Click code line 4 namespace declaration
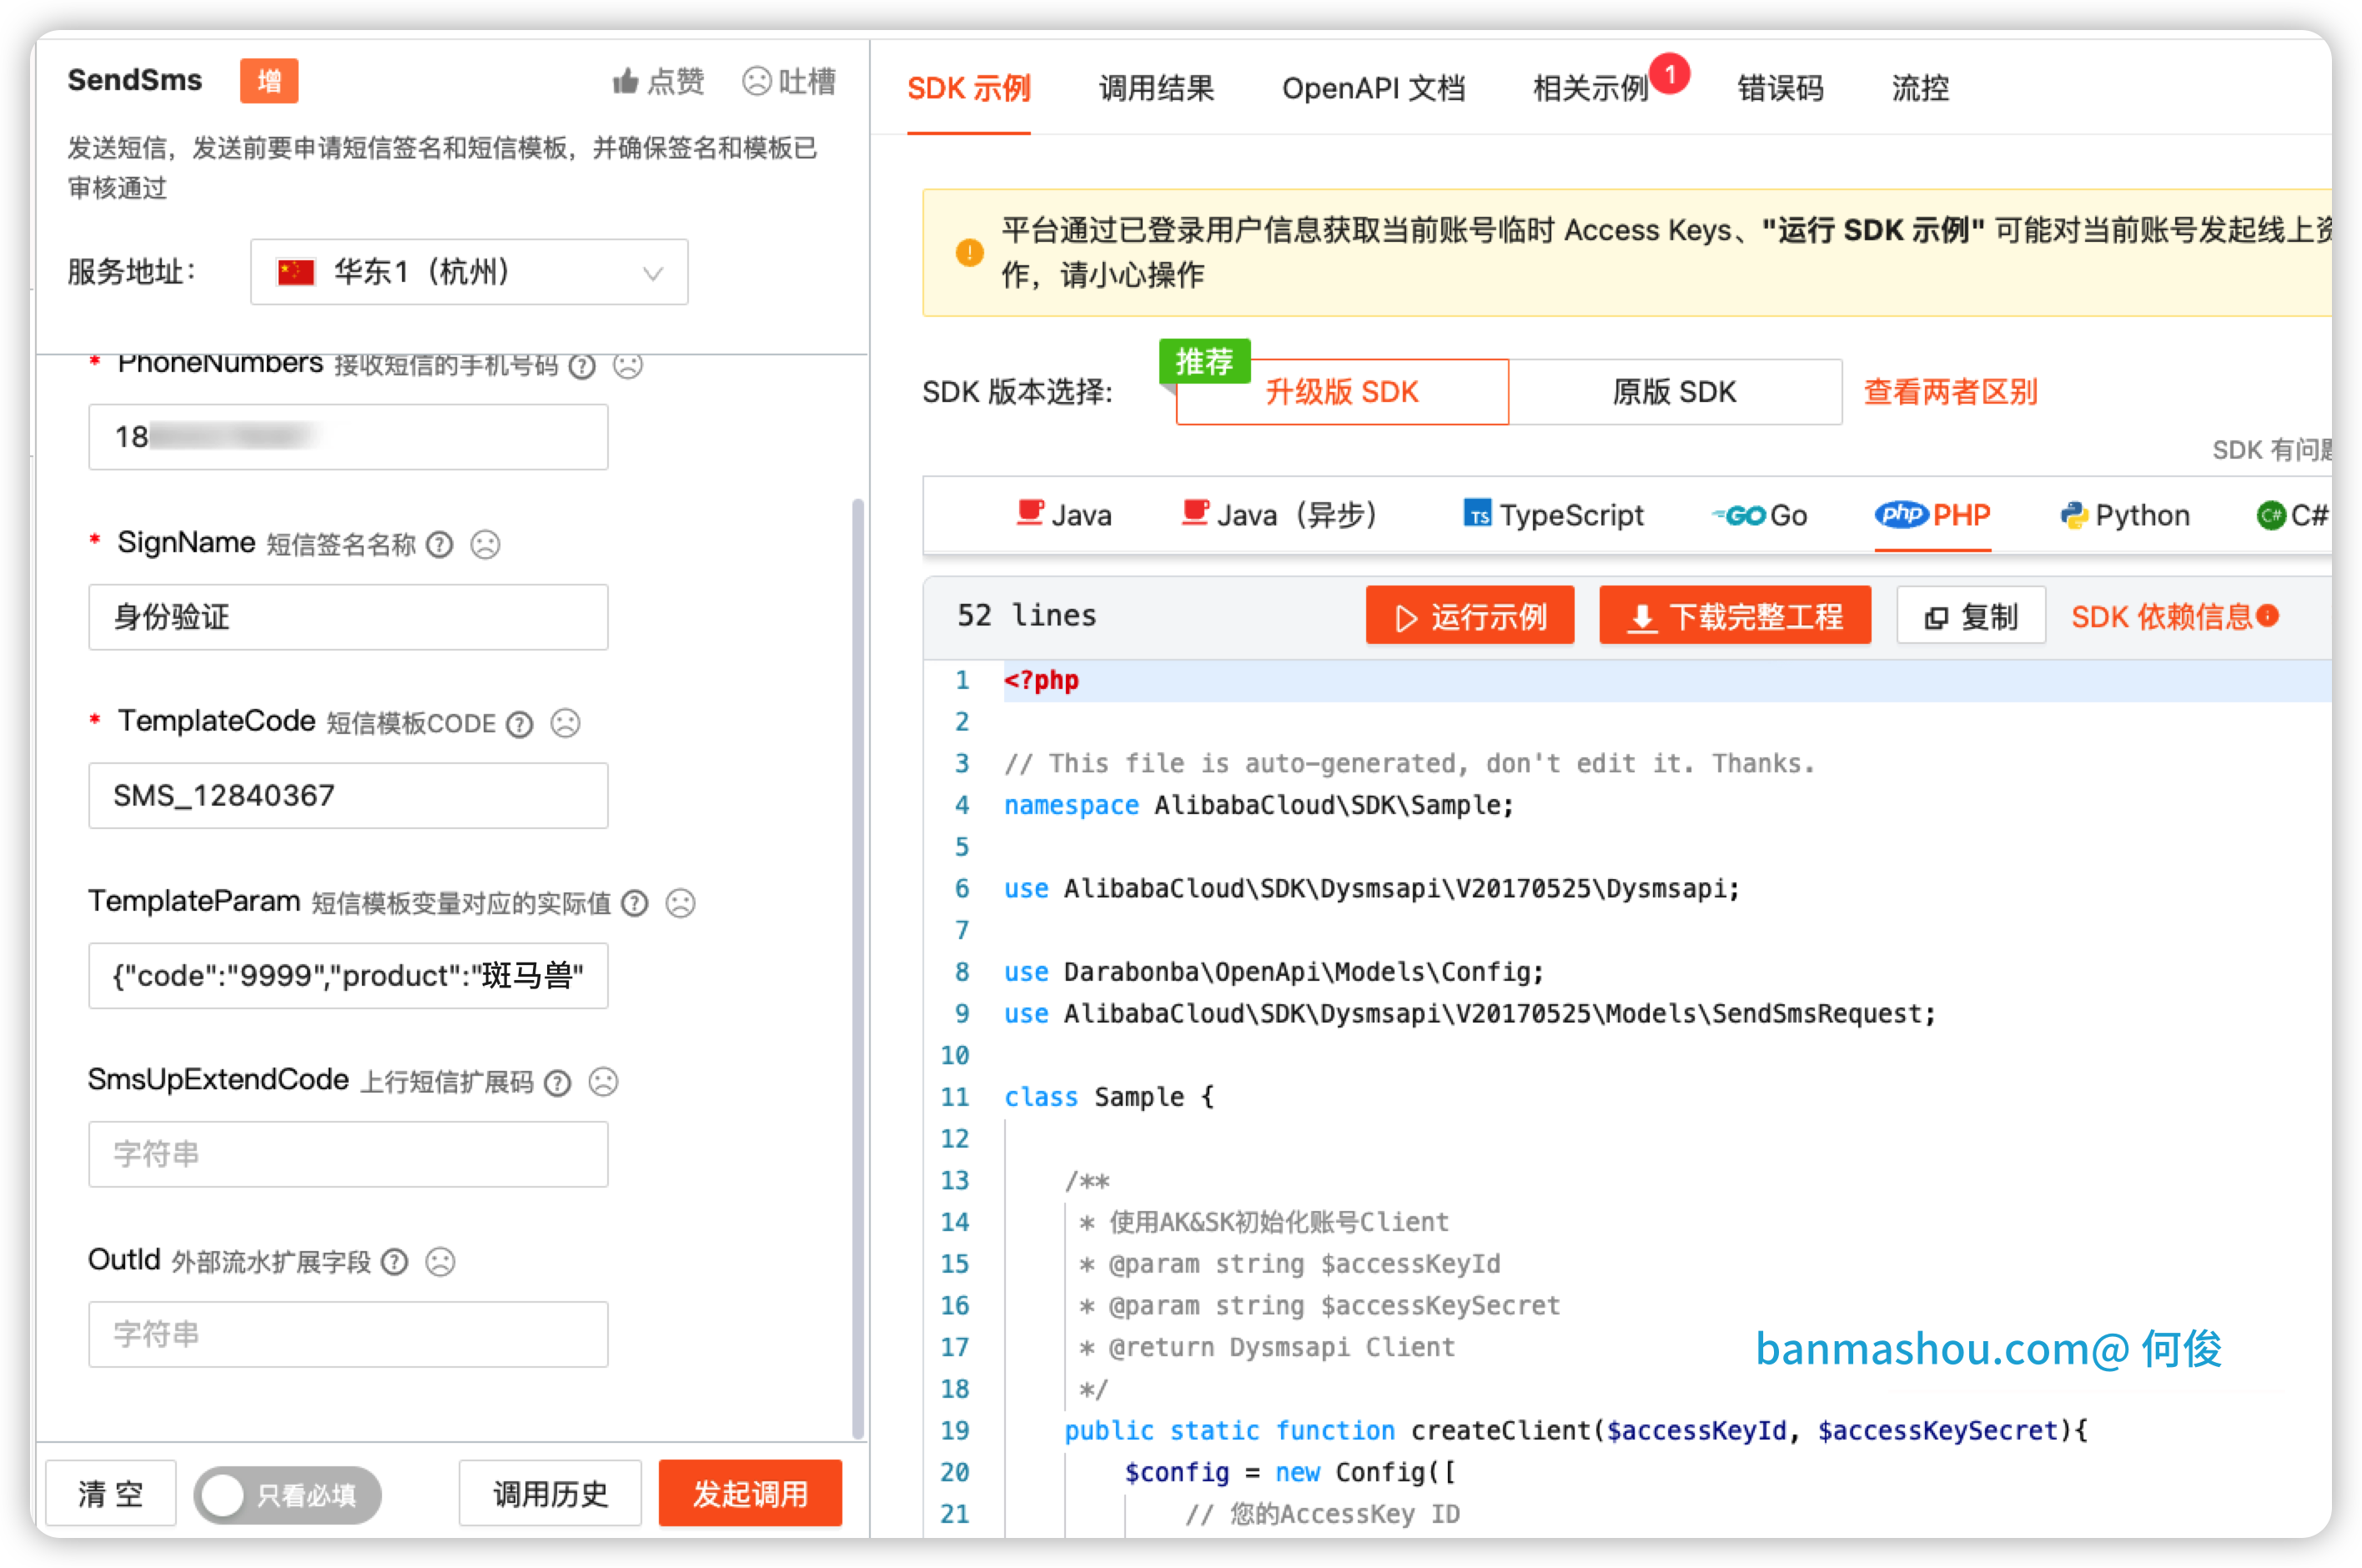Image resolution: width=2362 pixels, height=1568 pixels. tap(1259, 805)
